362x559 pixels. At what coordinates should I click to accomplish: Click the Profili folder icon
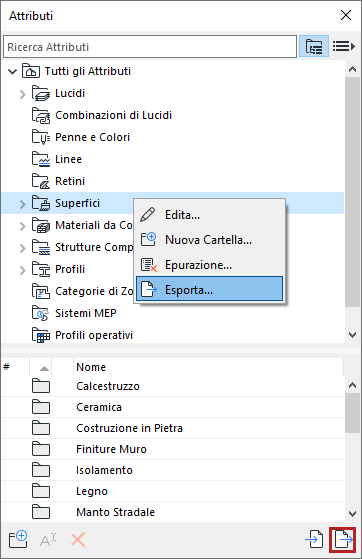click(x=41, y=270)
